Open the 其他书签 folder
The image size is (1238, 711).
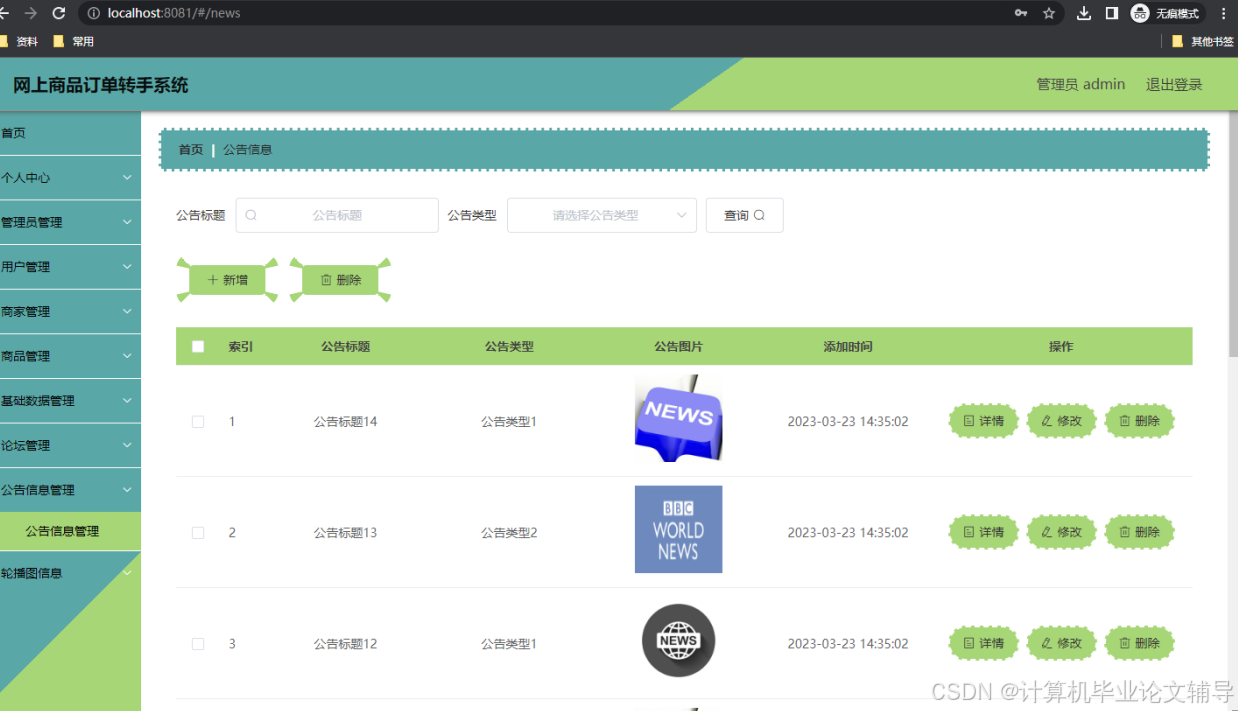click(x=1203, y=41)
